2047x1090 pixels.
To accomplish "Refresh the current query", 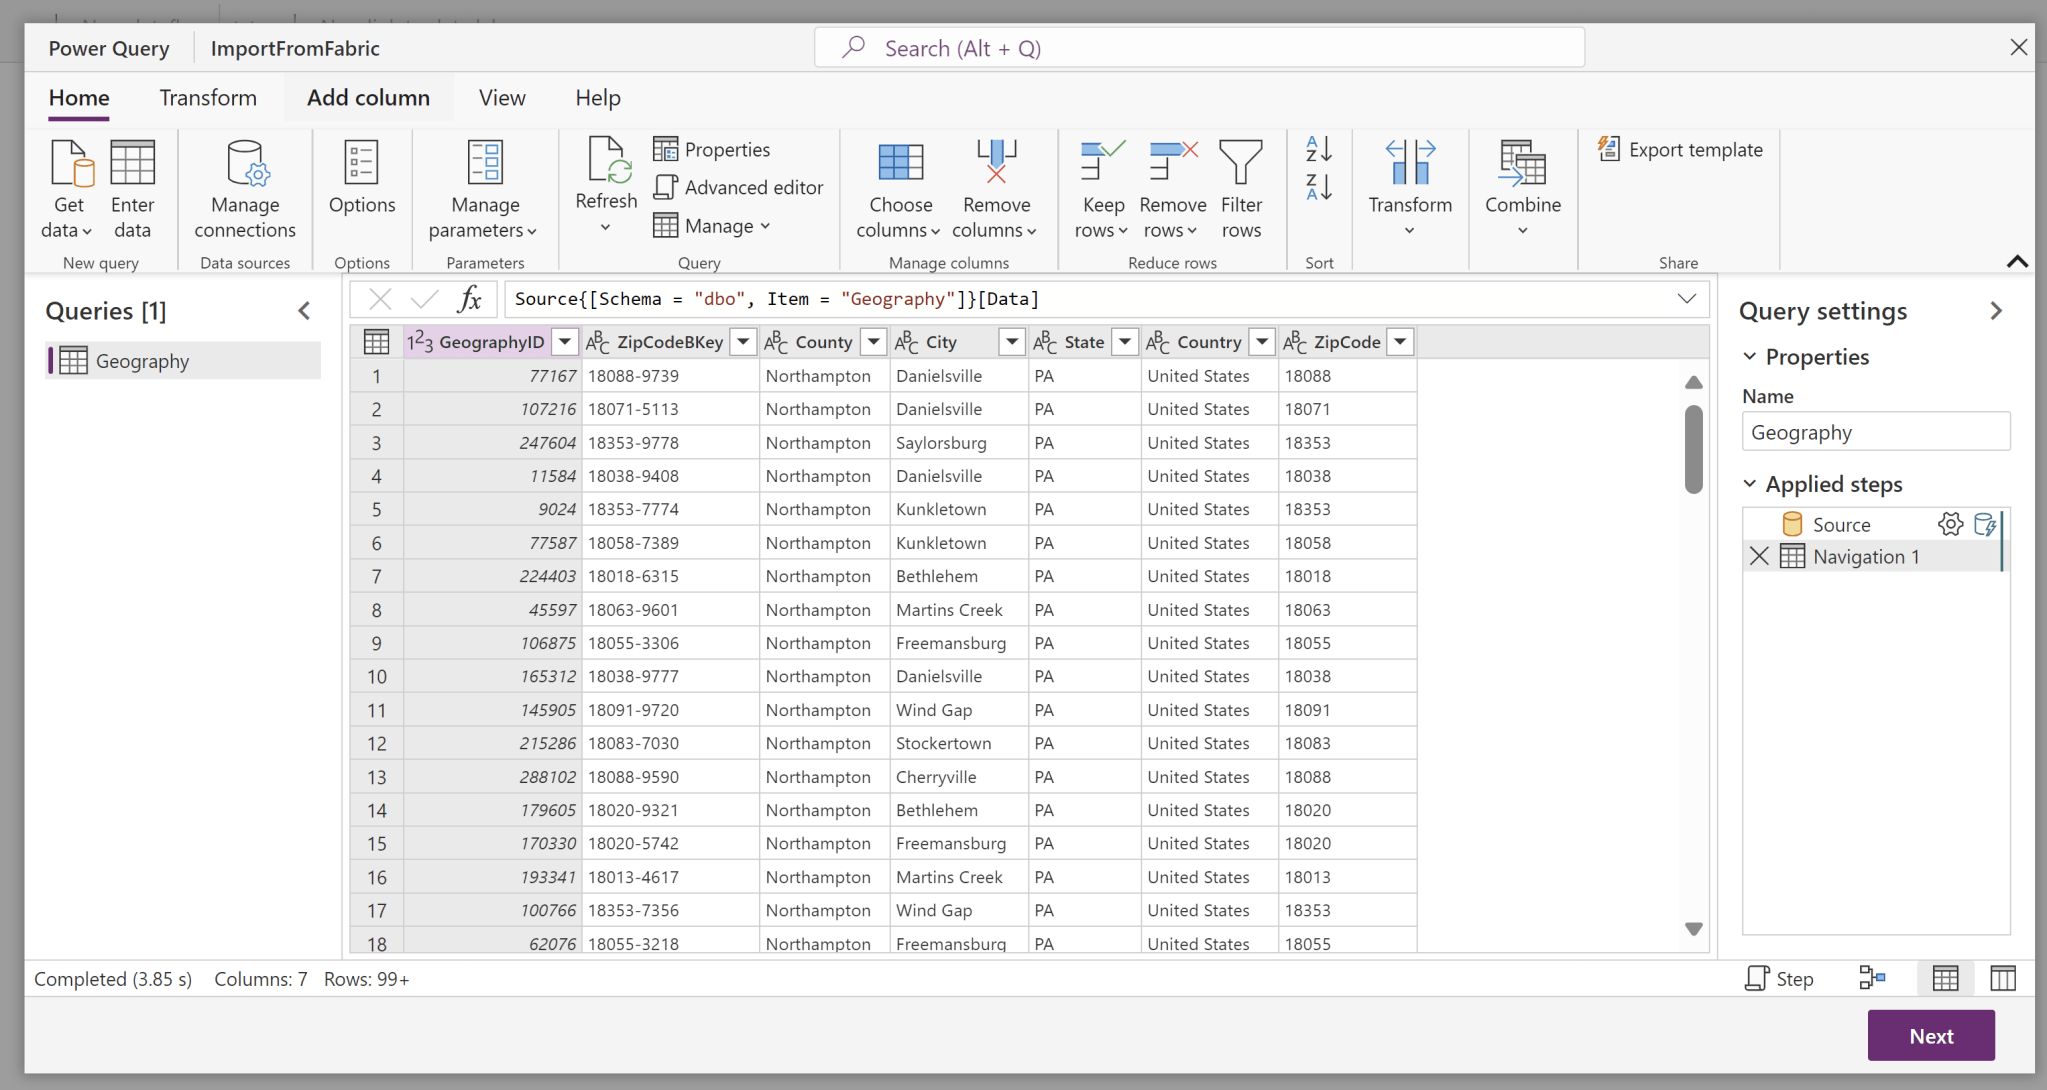I will click(605, 185).
